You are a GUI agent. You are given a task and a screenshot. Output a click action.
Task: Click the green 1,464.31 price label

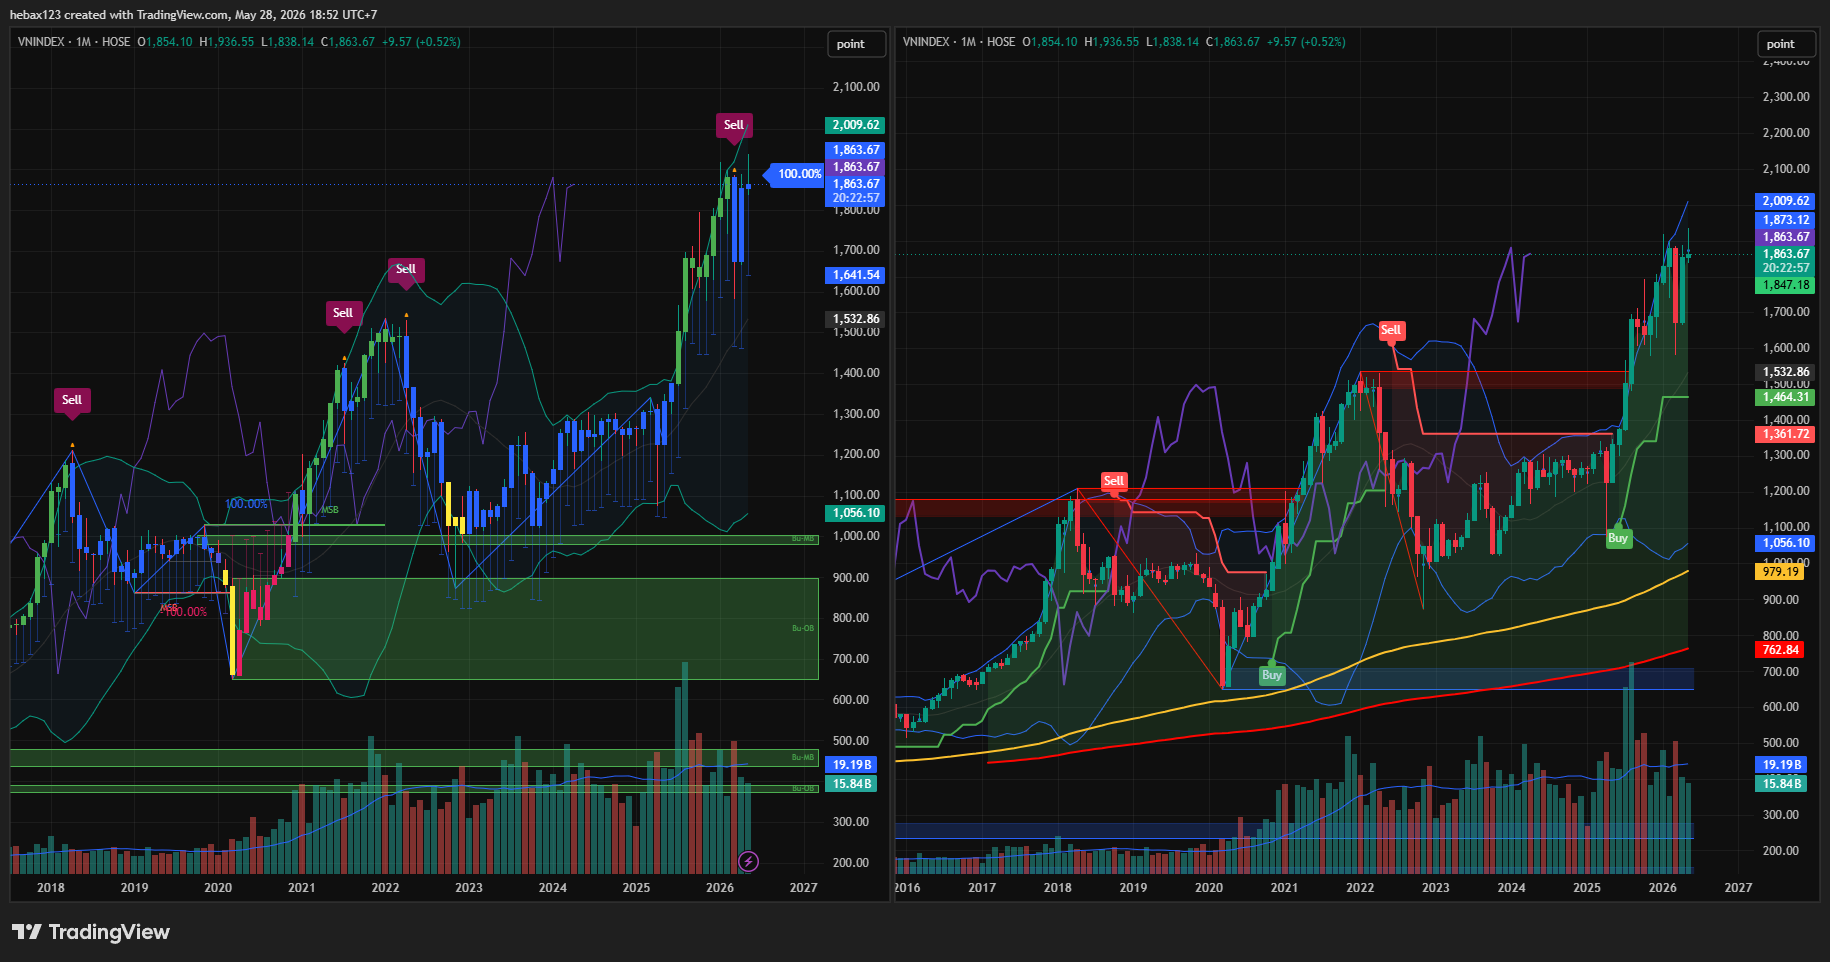1785,397
